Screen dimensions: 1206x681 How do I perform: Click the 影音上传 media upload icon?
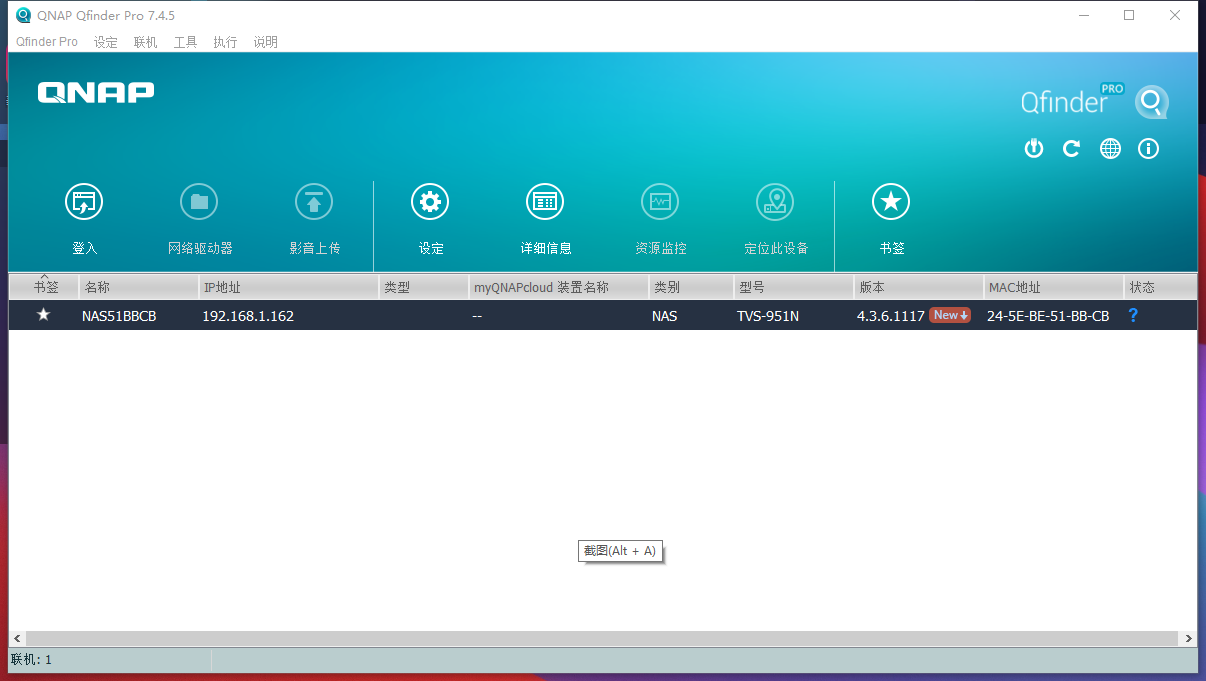tap(314, 202)
